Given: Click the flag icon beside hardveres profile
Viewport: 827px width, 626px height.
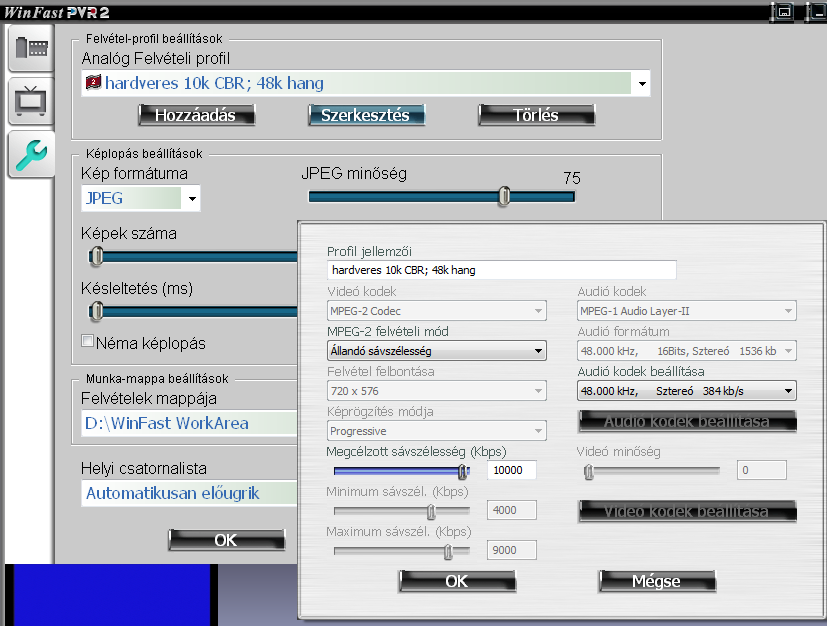Looking at the screenshot, I should [93, 83].
